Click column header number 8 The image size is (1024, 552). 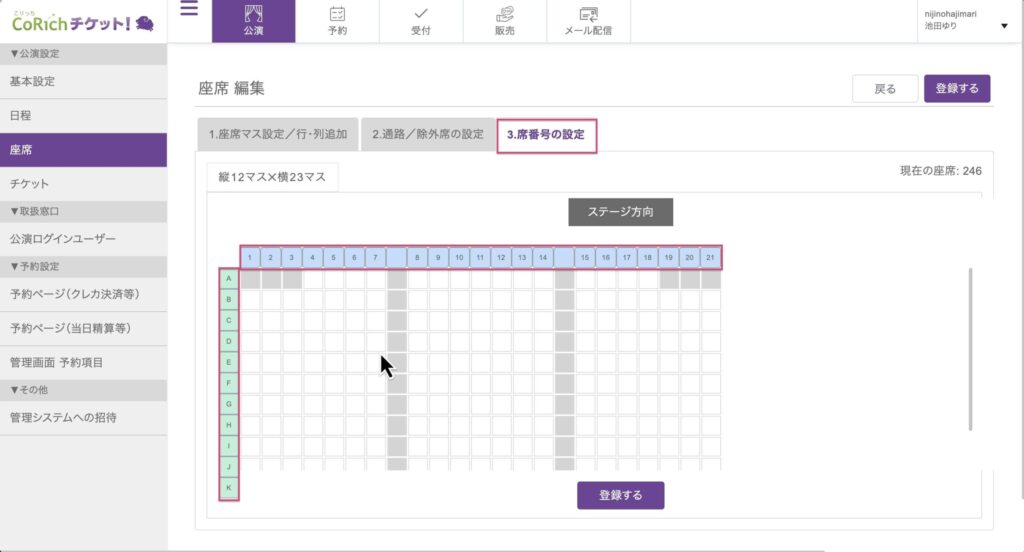click(x=418, y=258)
